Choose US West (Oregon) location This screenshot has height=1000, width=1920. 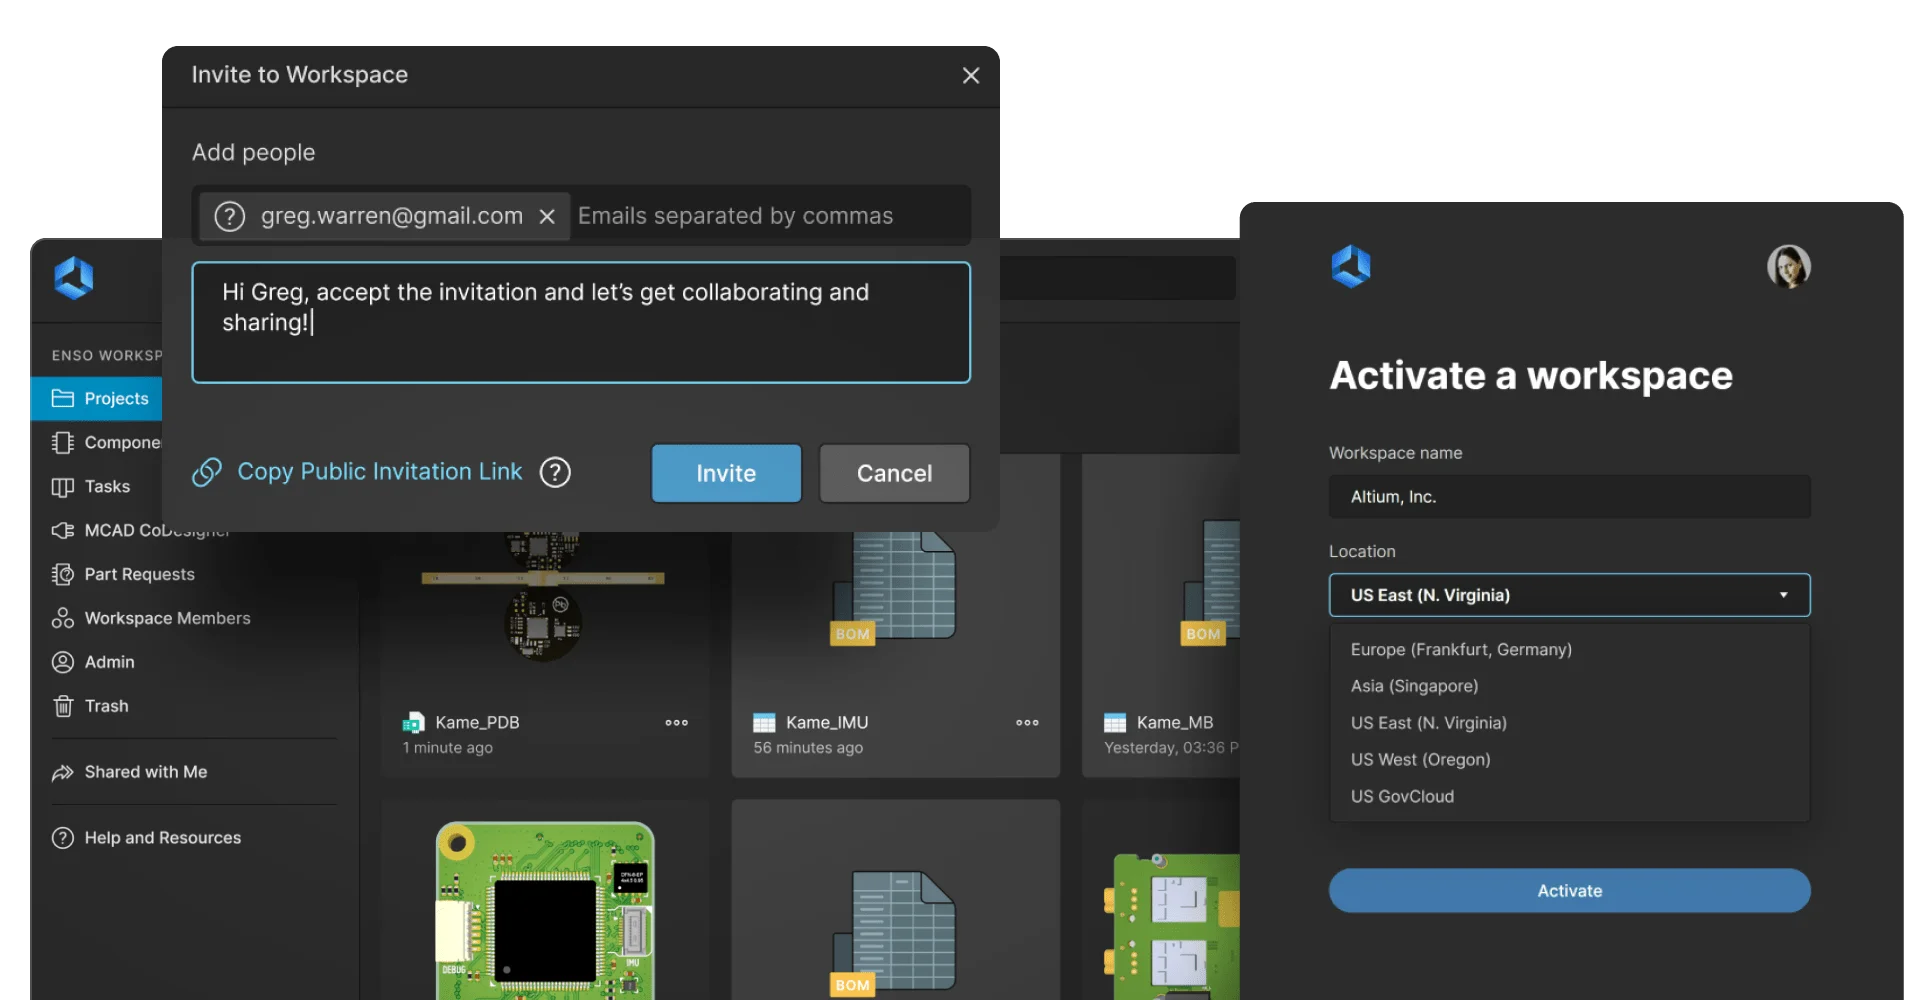coord(1420,760)
